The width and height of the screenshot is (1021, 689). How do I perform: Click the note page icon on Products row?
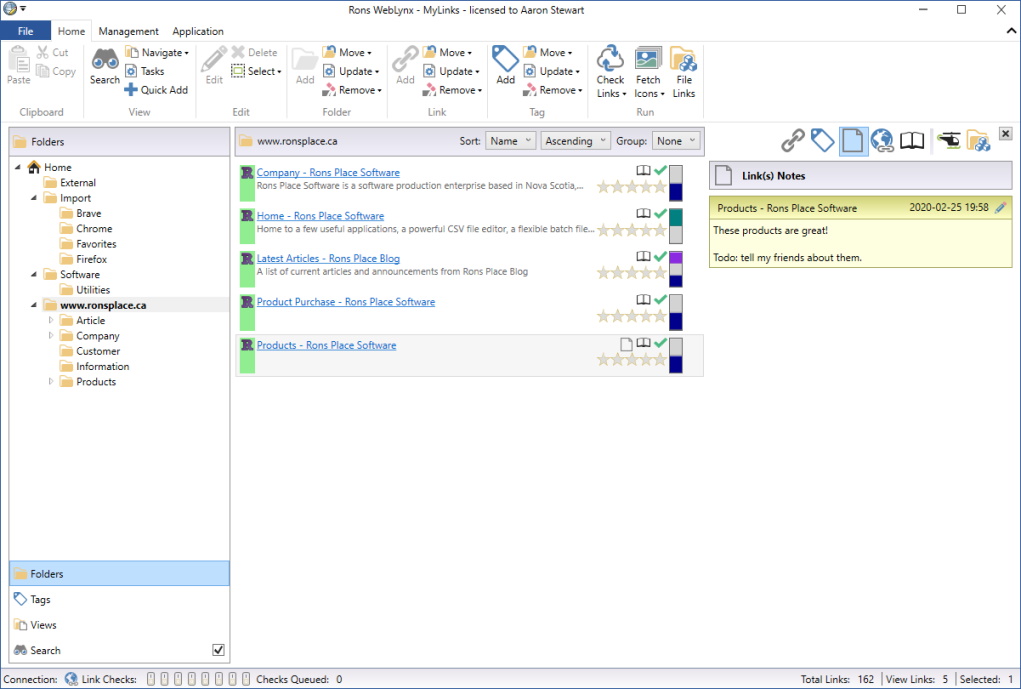click(x=626, y=343)
